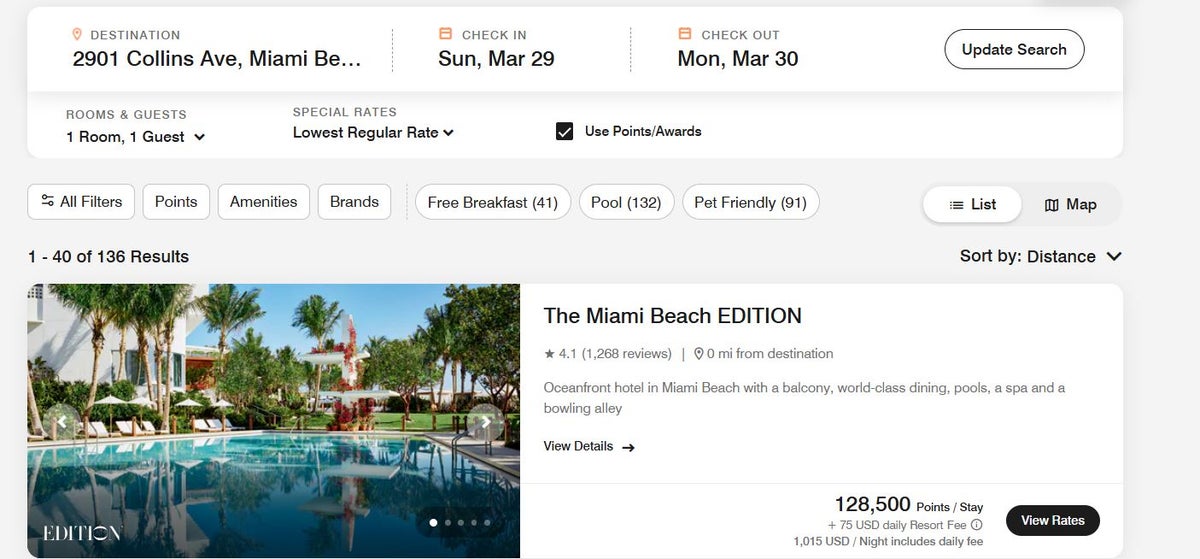Toggle Pet Friendly (91) filter
The width and height of the screenshot is (1200, 559).
point(750,202)
